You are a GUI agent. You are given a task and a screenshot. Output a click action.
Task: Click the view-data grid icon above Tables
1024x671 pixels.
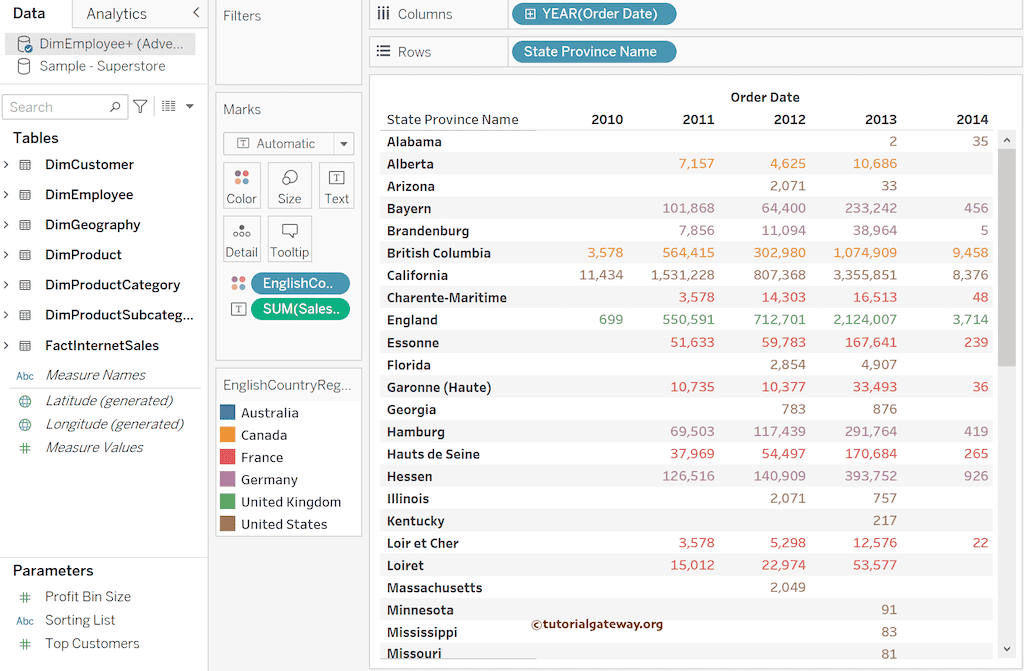[166, 106]
